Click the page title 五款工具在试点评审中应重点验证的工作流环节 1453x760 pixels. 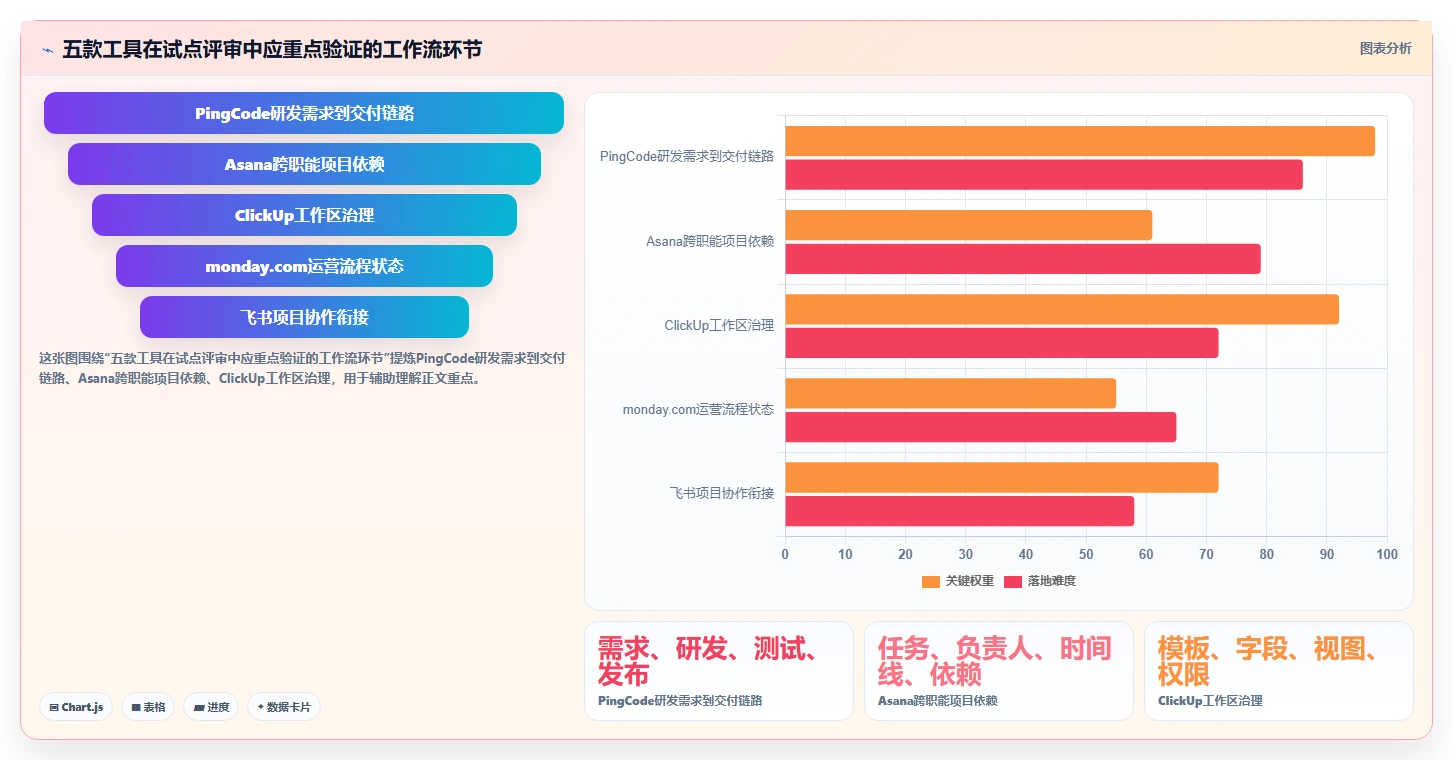point(272,49)
